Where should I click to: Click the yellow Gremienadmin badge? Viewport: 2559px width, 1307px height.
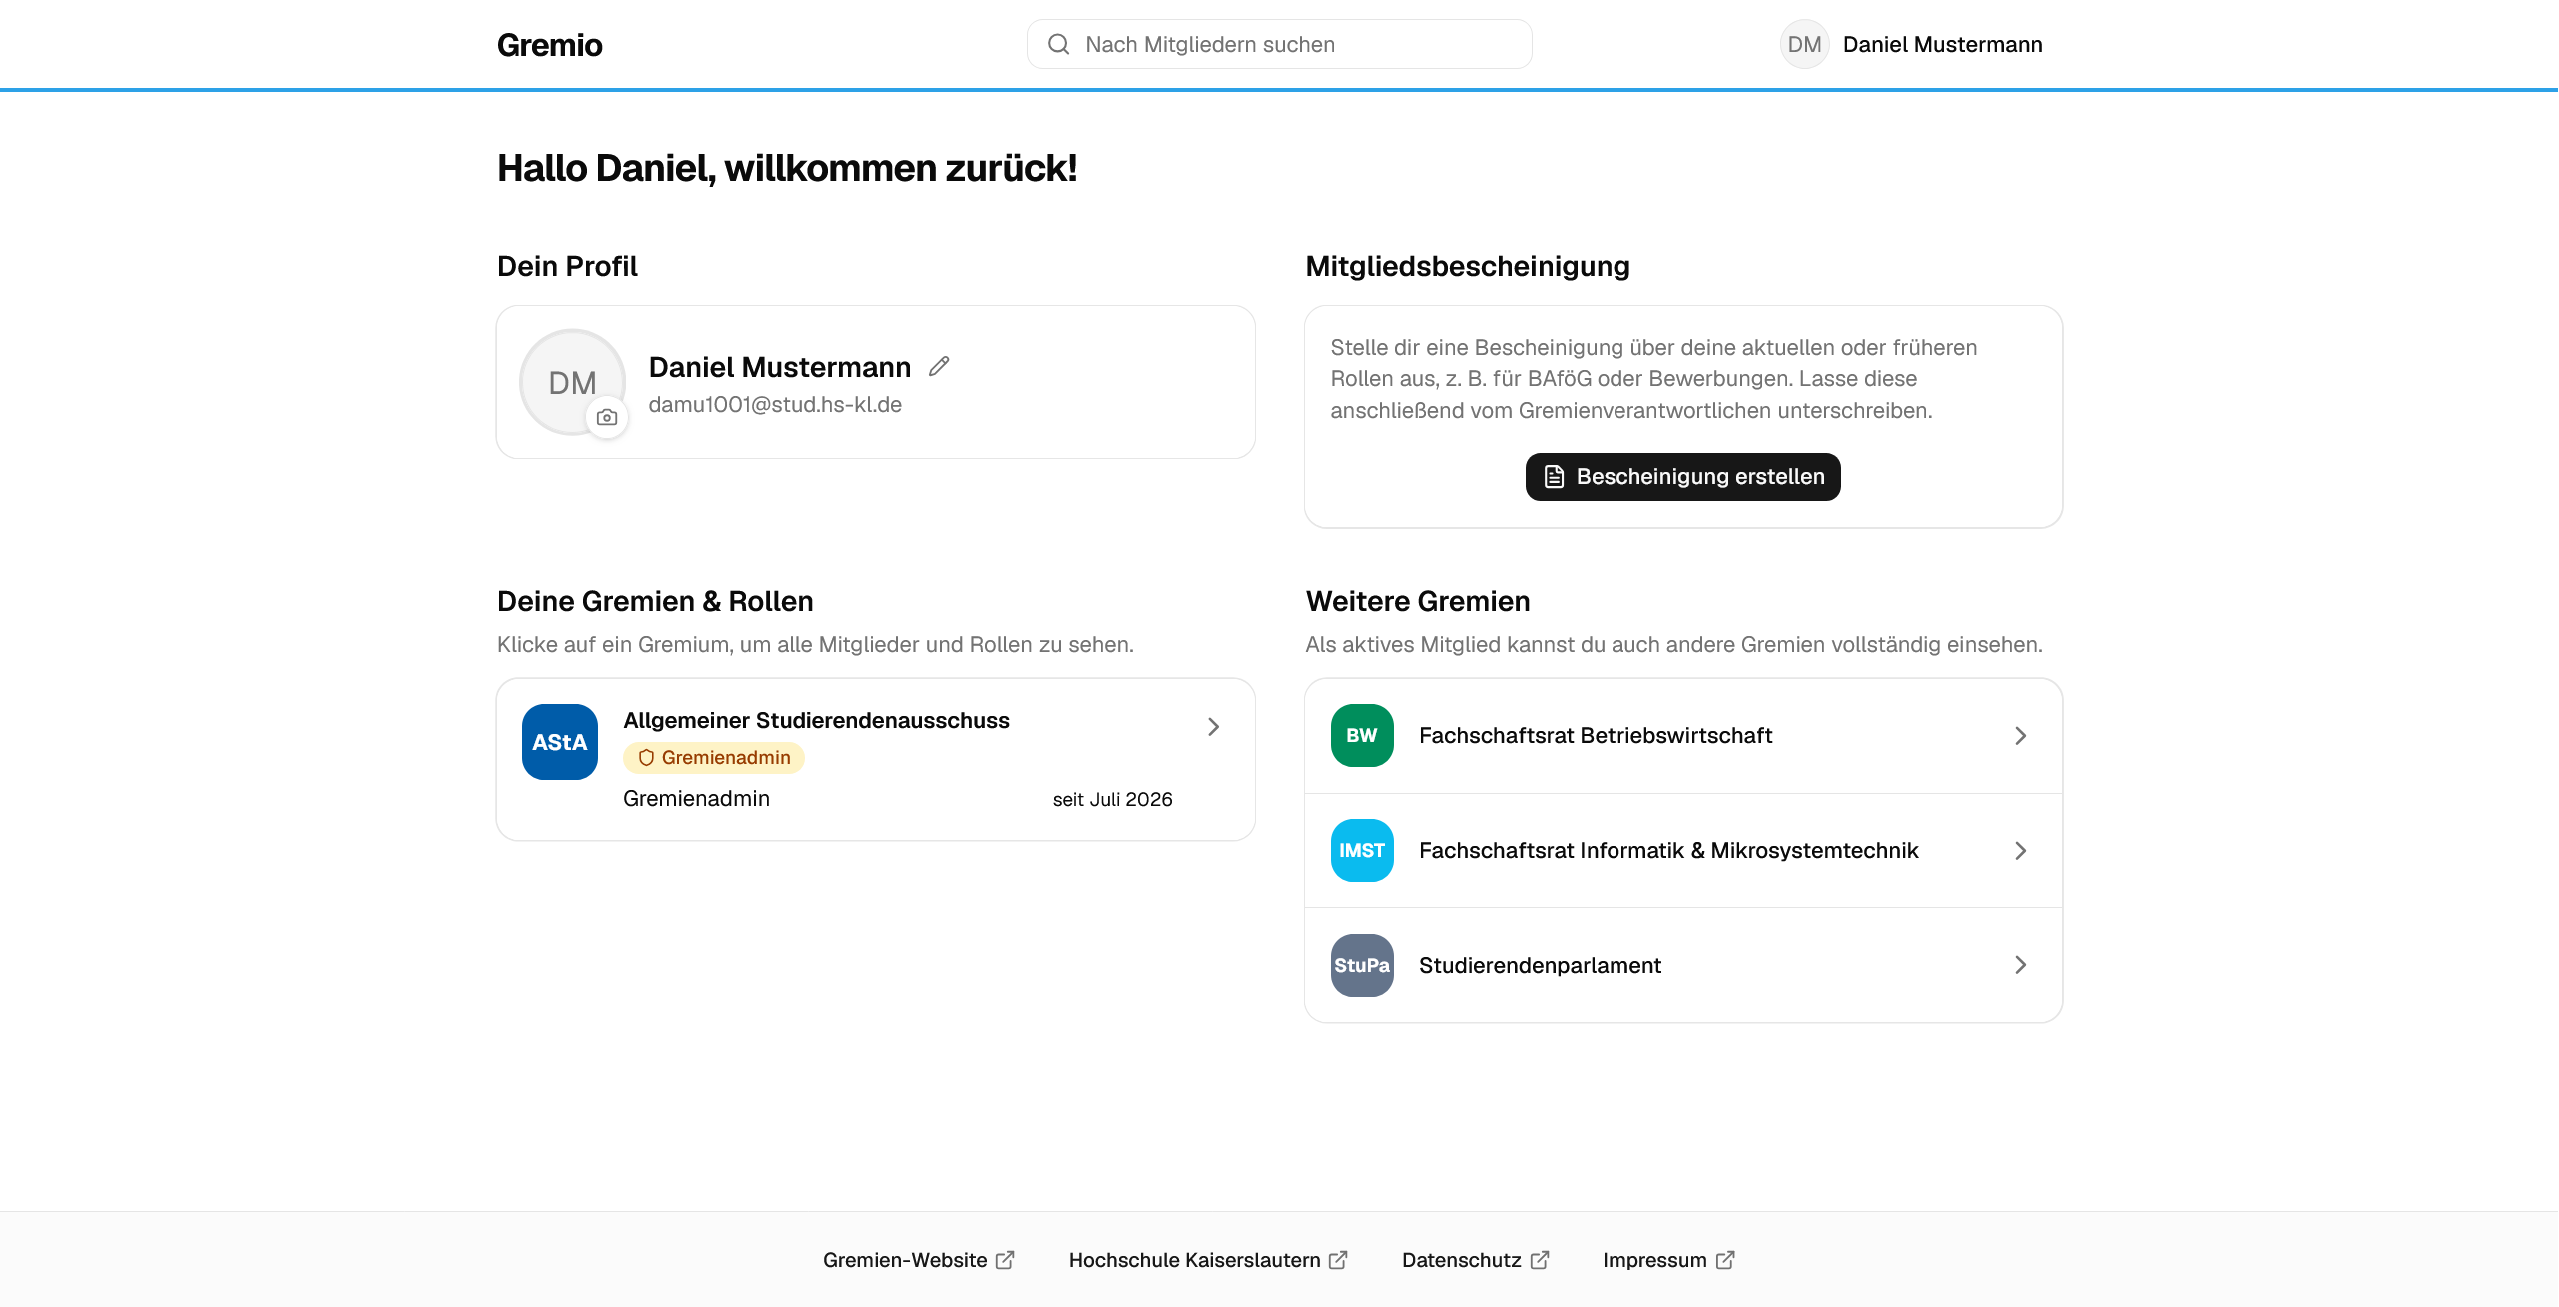[x=714, y=758]
